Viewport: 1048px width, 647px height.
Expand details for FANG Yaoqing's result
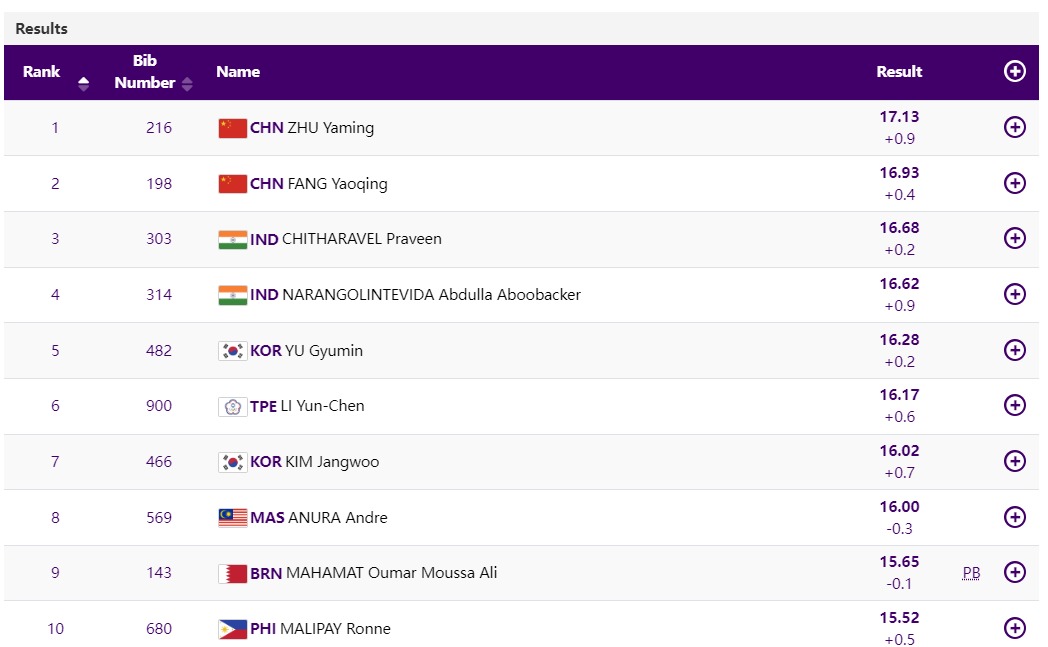pos(1014,183)
